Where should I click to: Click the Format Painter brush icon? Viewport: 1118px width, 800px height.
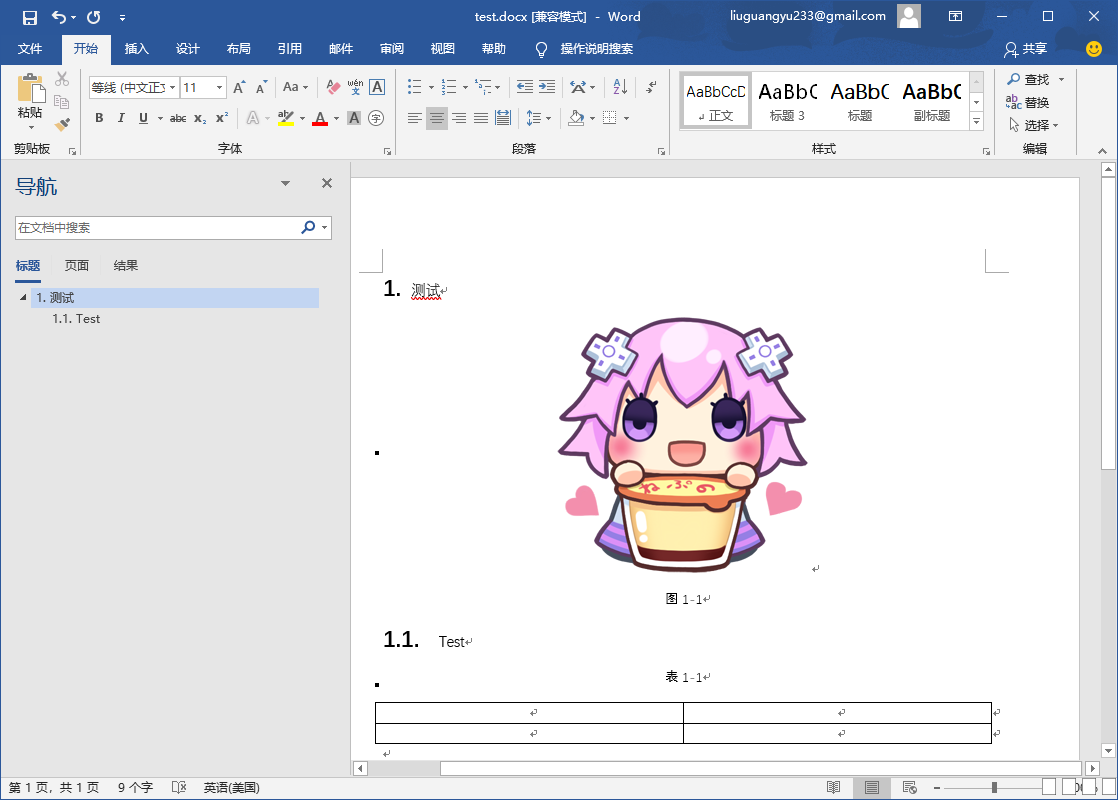[x=62, y=125]
